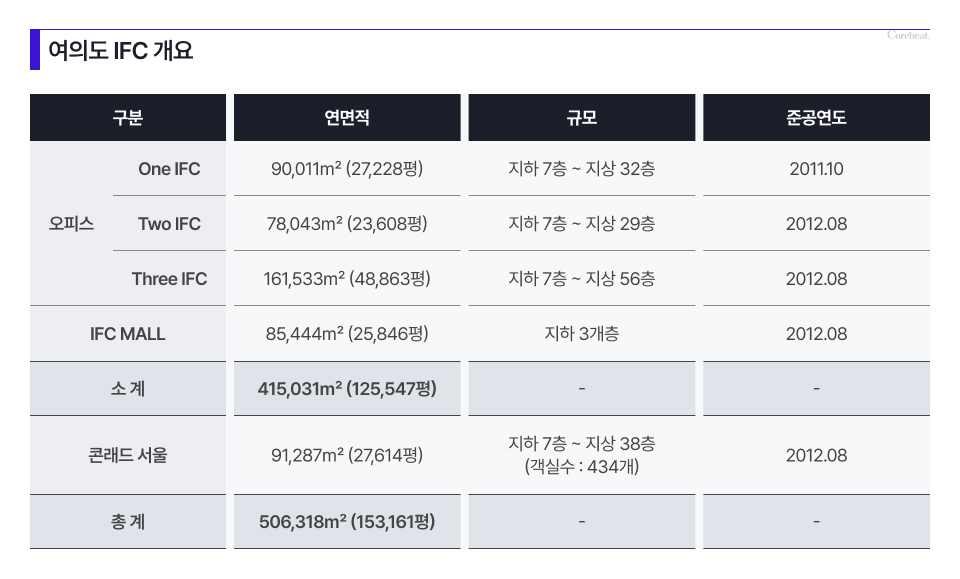This screenshot has width=960, height=579.
Task: Select the 소 계 subtotal label
Action: 127,389
